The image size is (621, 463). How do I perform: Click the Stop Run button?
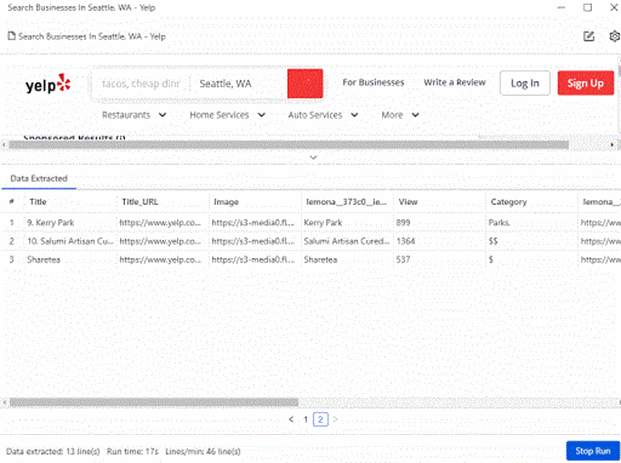(592, 451)
